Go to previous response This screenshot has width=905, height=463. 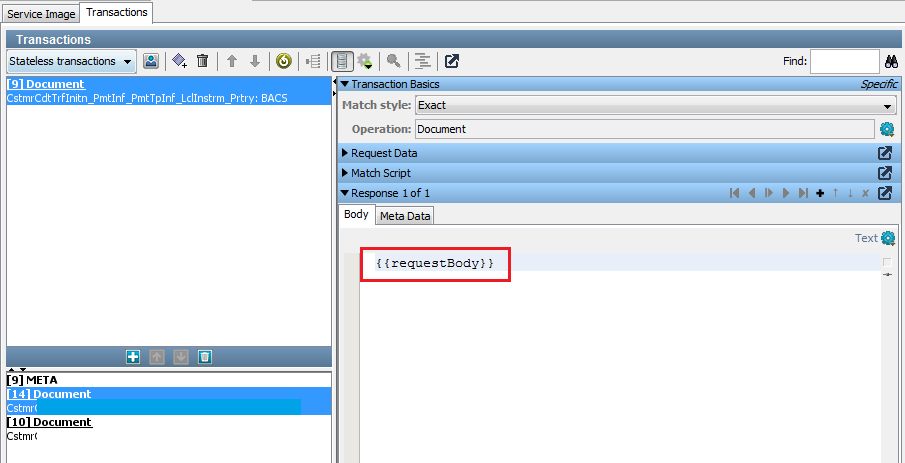tap(751, 193)
